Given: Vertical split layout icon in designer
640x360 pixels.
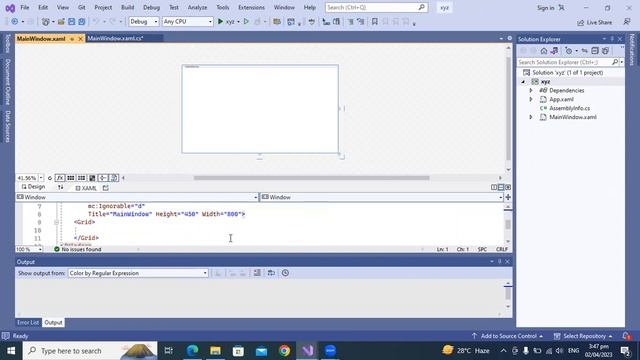Looking at the screenshot, I should (x=494, y=187).
